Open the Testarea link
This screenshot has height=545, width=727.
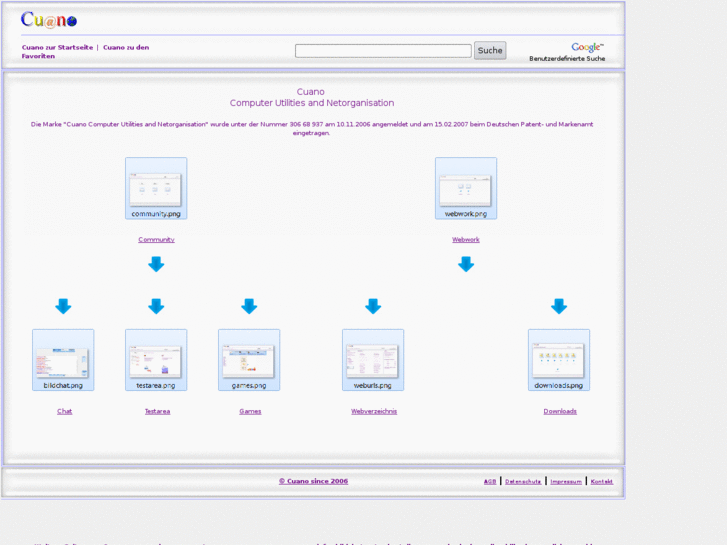click(x=157, y=411)
